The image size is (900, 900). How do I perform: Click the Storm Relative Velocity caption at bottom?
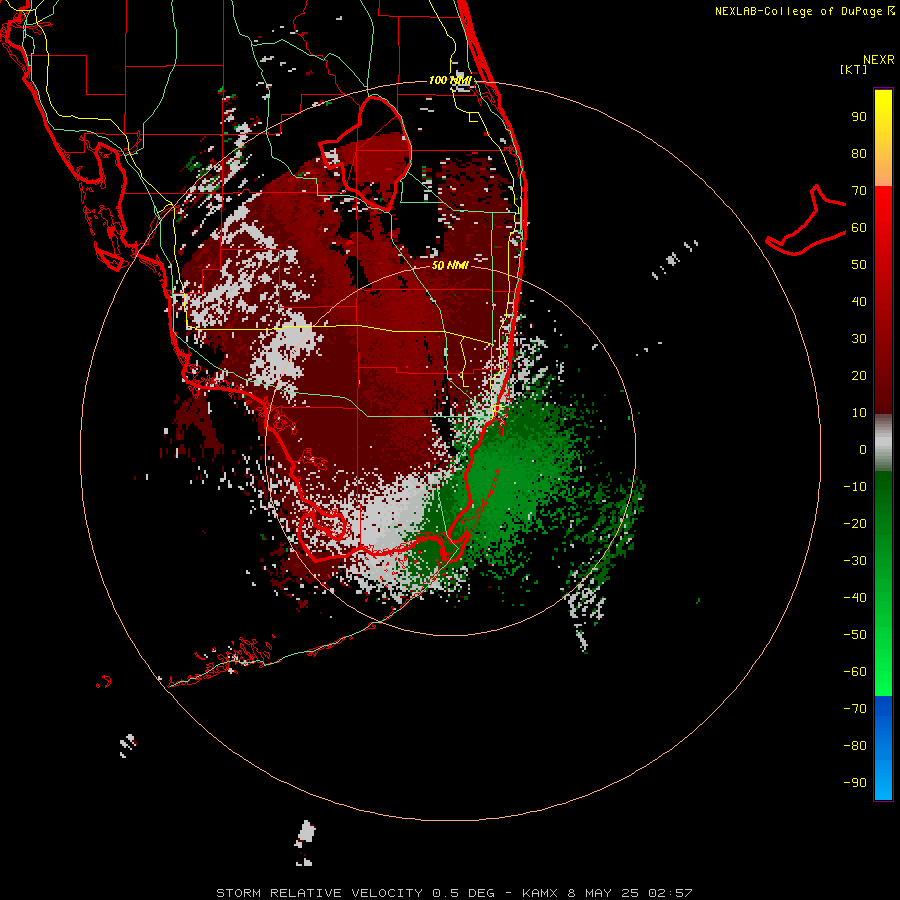click(454, 893)
